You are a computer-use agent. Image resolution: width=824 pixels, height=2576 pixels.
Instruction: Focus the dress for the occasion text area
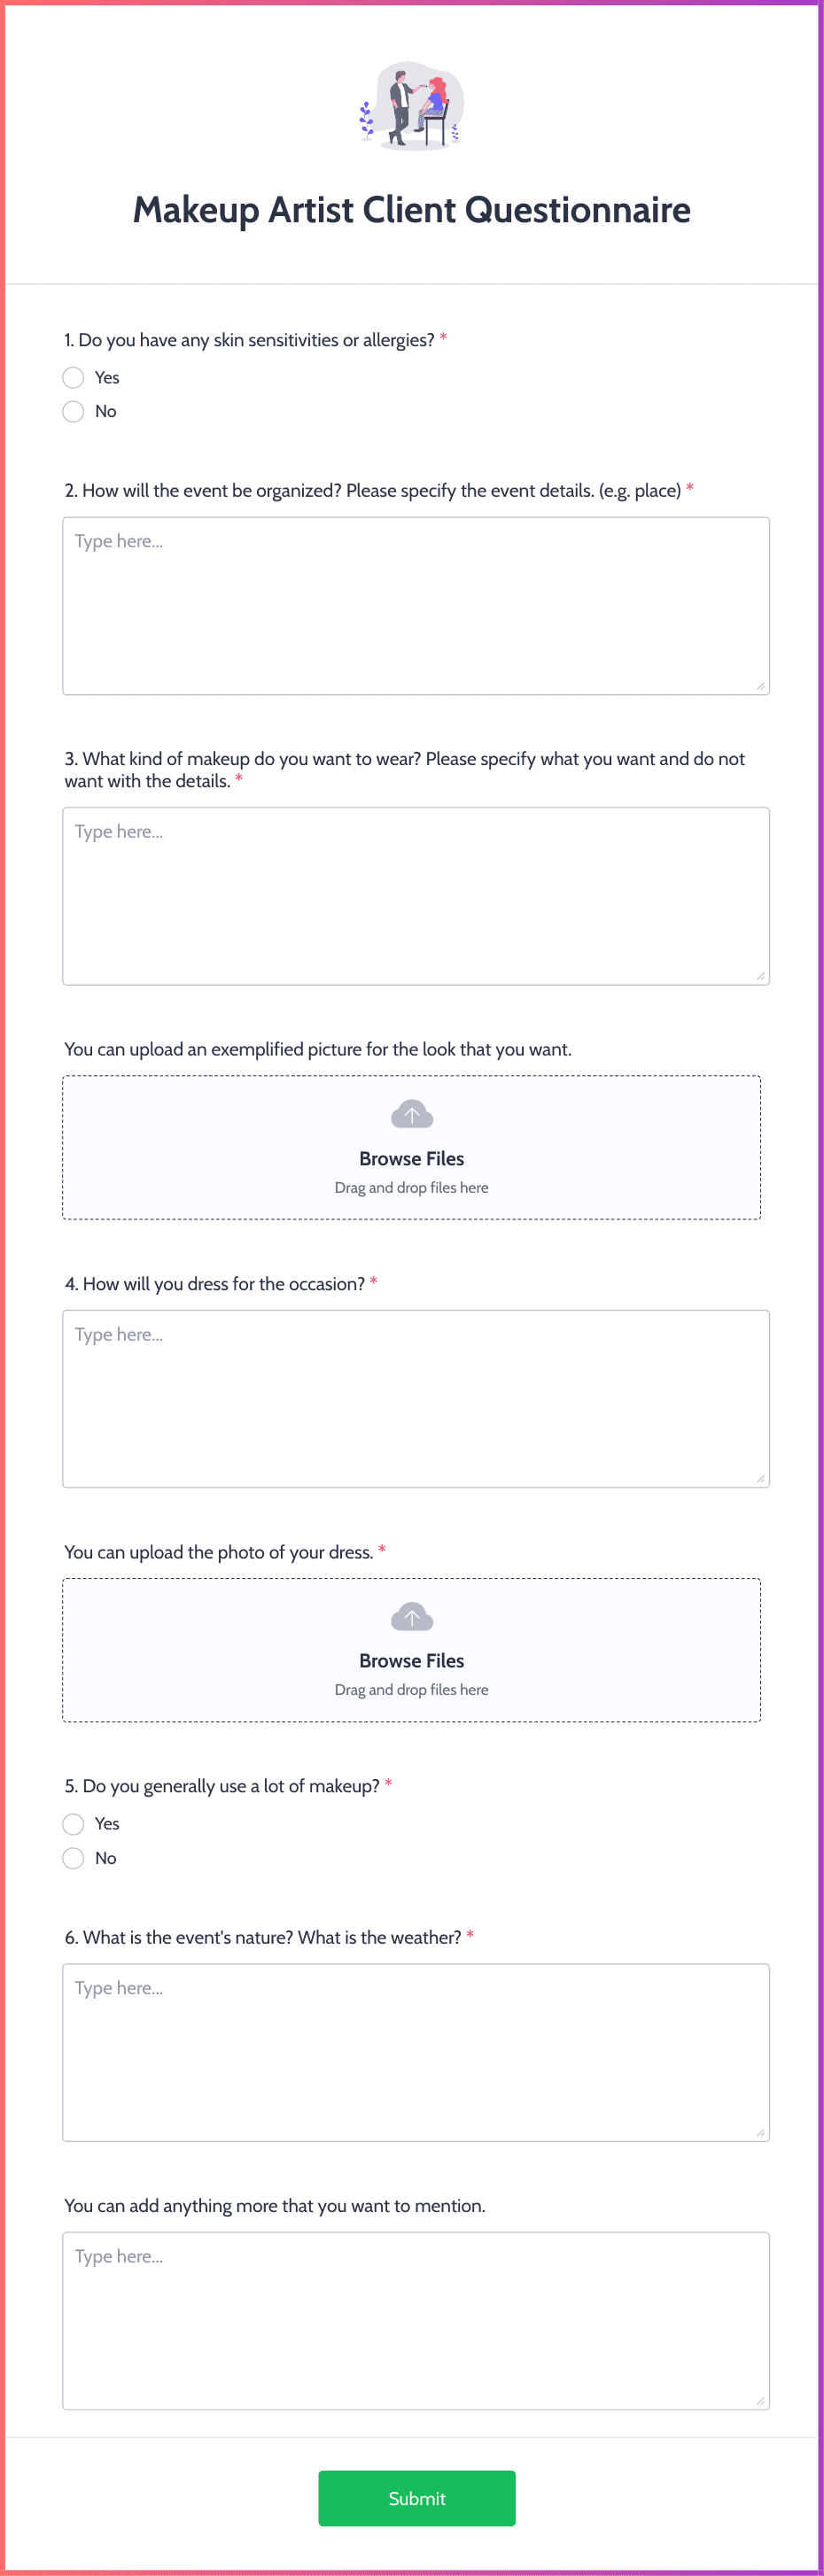click(x=416, y=1399)
